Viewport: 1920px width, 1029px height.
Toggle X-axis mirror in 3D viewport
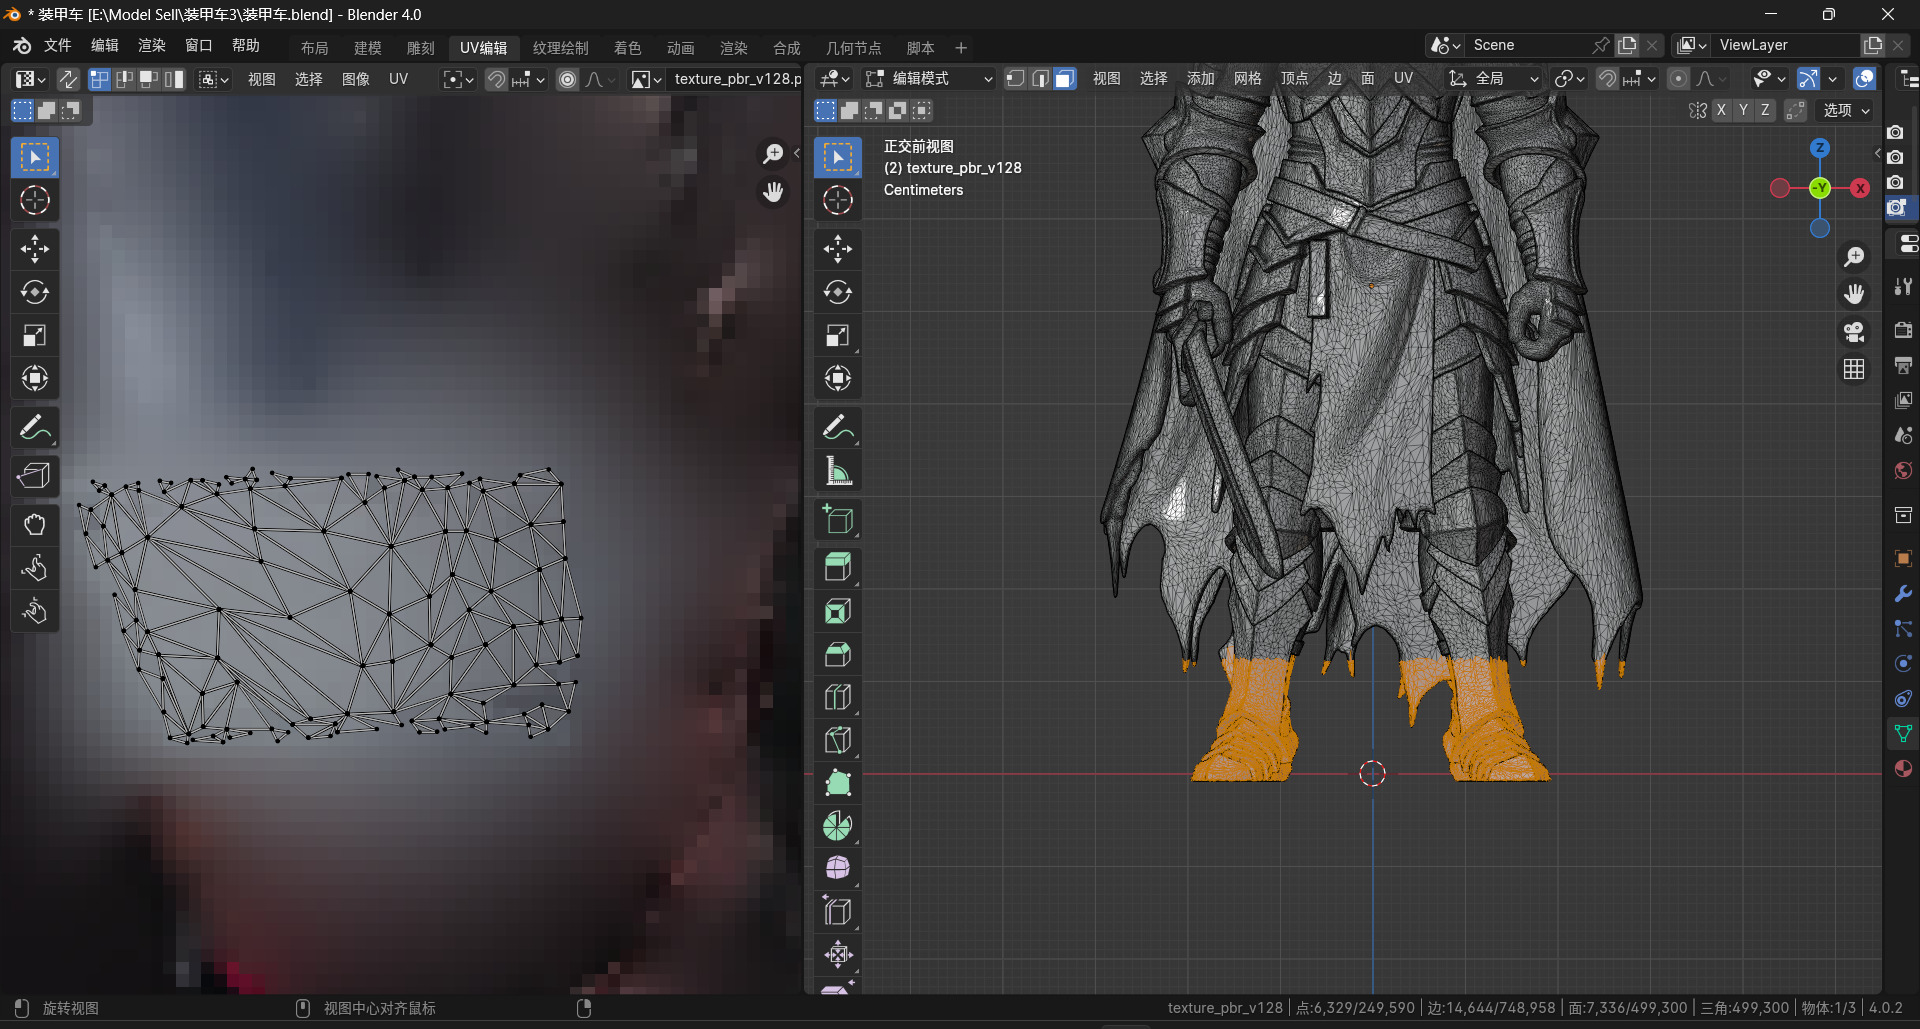(1721, 110)
